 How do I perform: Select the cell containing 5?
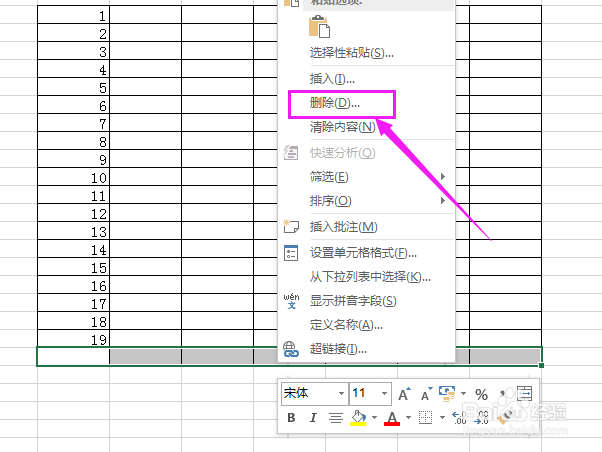coord(73,86)
